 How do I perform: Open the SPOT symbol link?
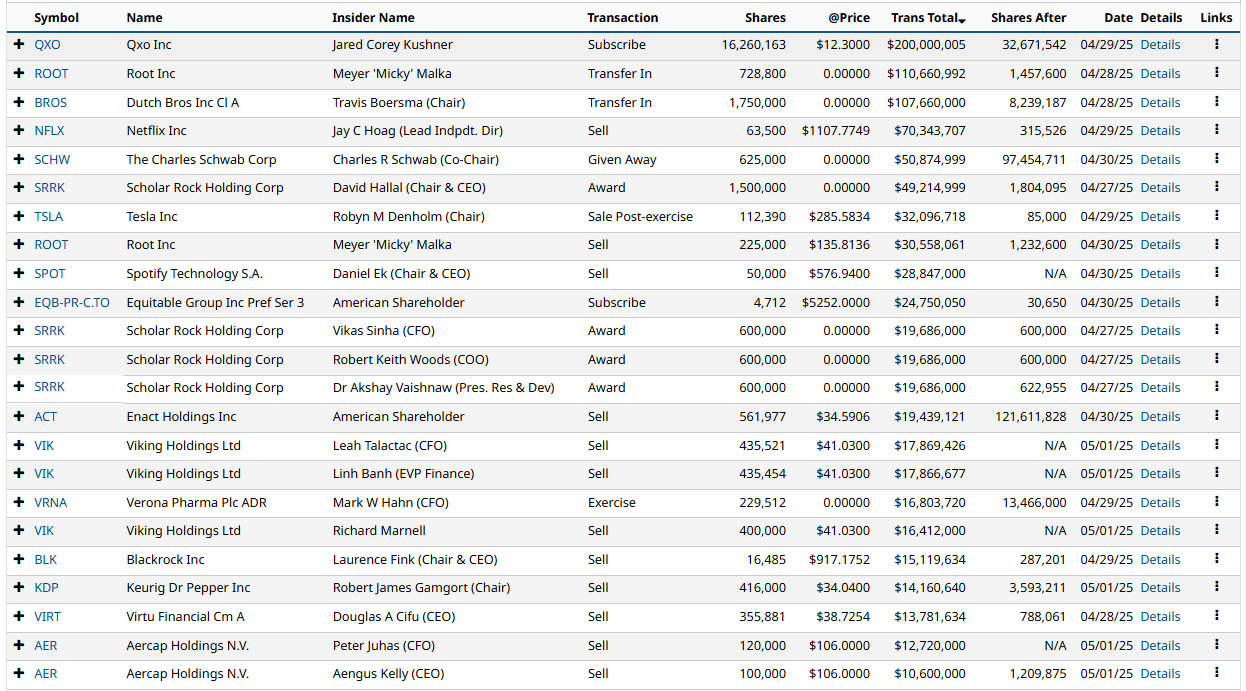pyautogui.click(x=50, y=273)
